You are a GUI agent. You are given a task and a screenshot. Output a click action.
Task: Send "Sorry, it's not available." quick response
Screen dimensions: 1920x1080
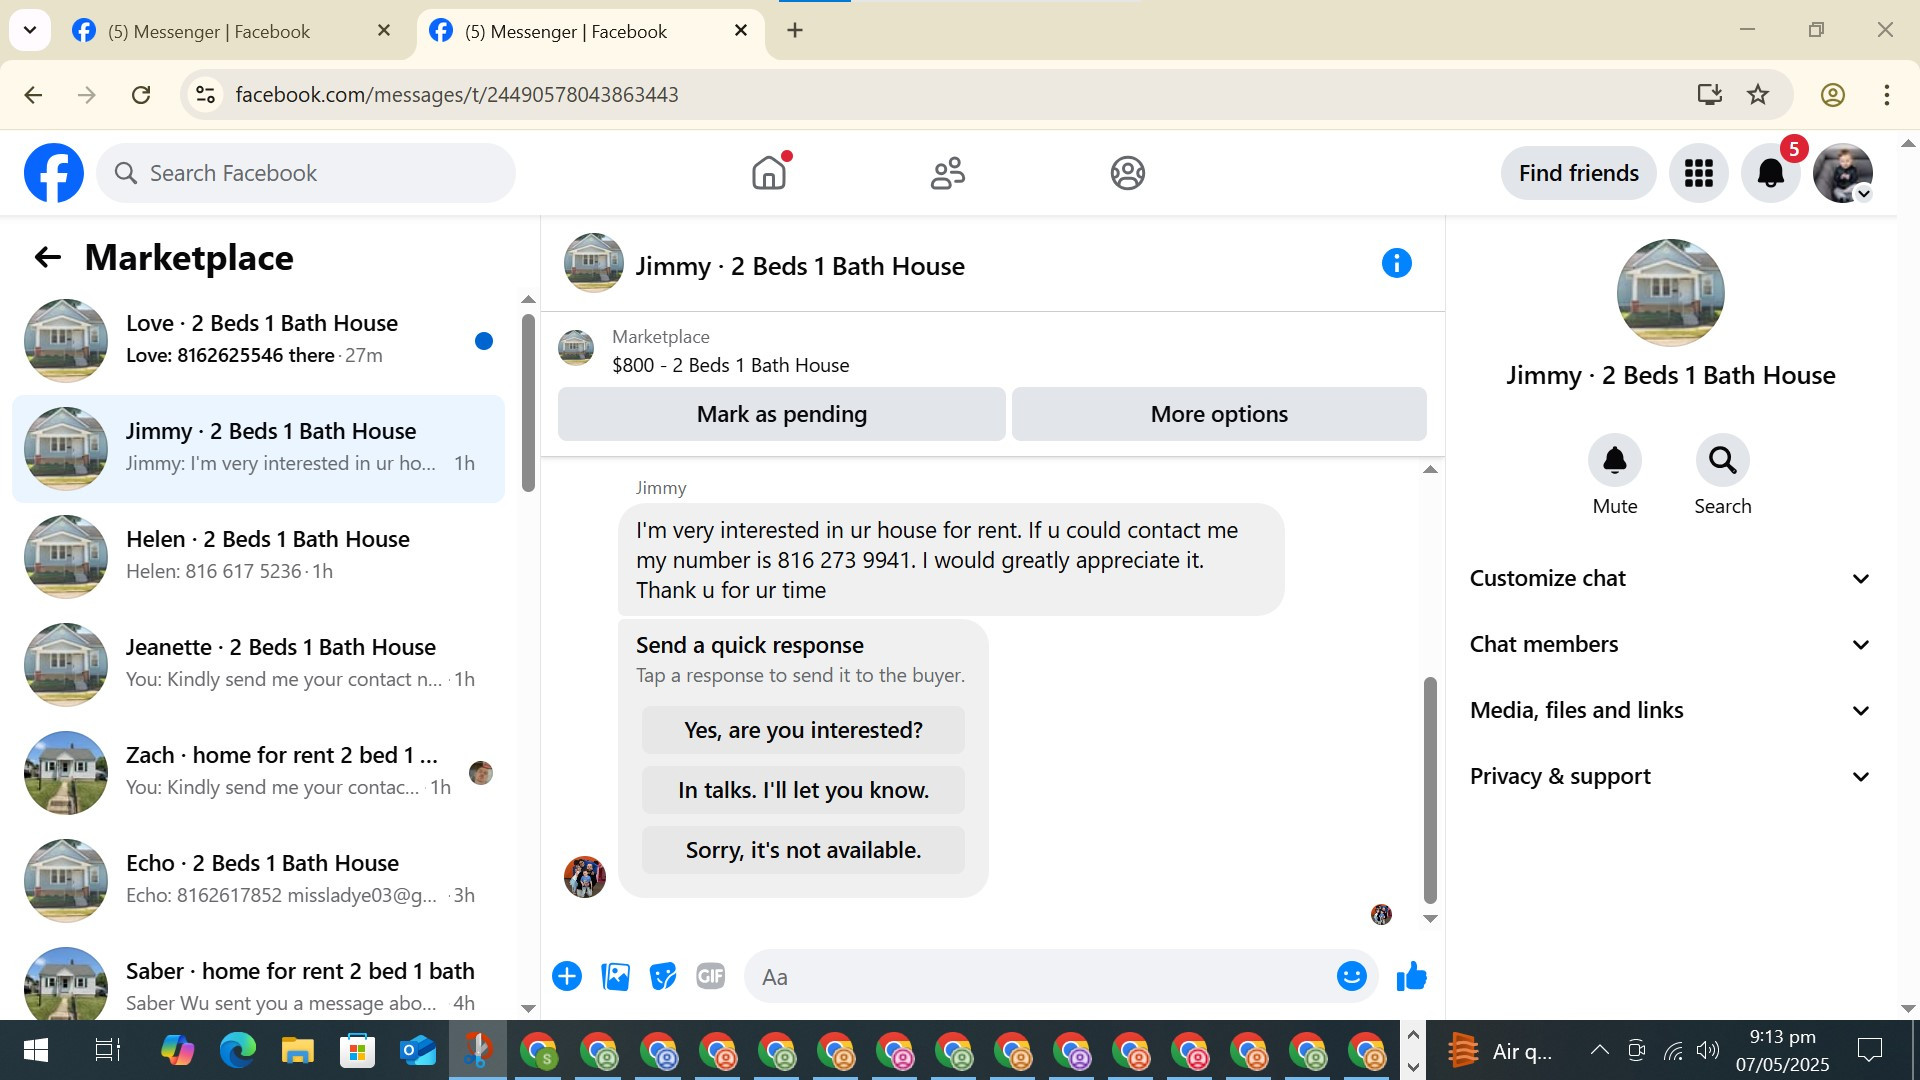tap(803, 850)
